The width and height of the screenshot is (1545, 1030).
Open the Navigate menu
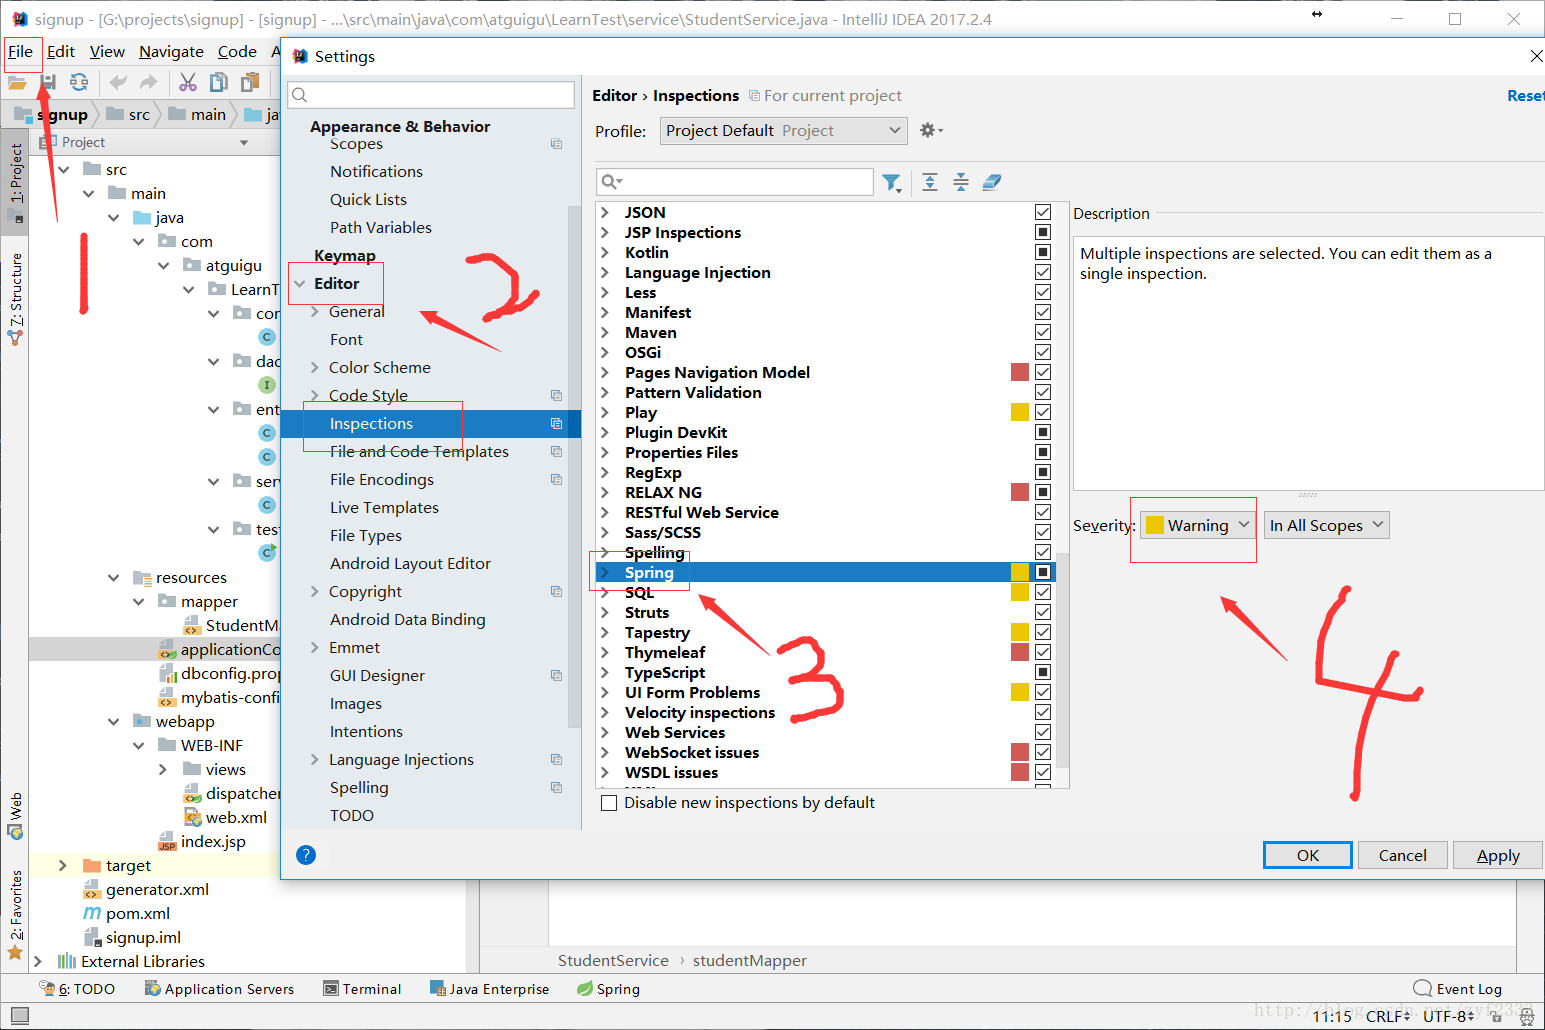(x=171, y=52)
